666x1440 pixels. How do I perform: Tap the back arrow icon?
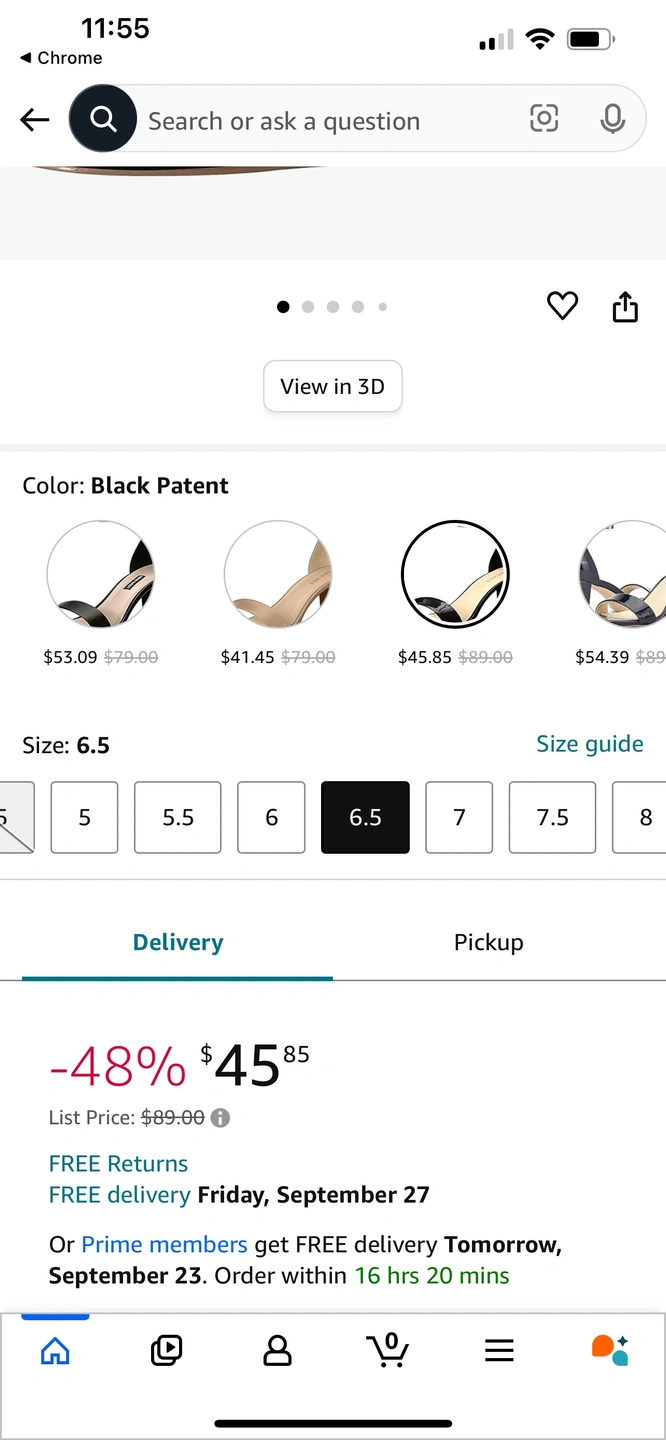coord(35,121)
